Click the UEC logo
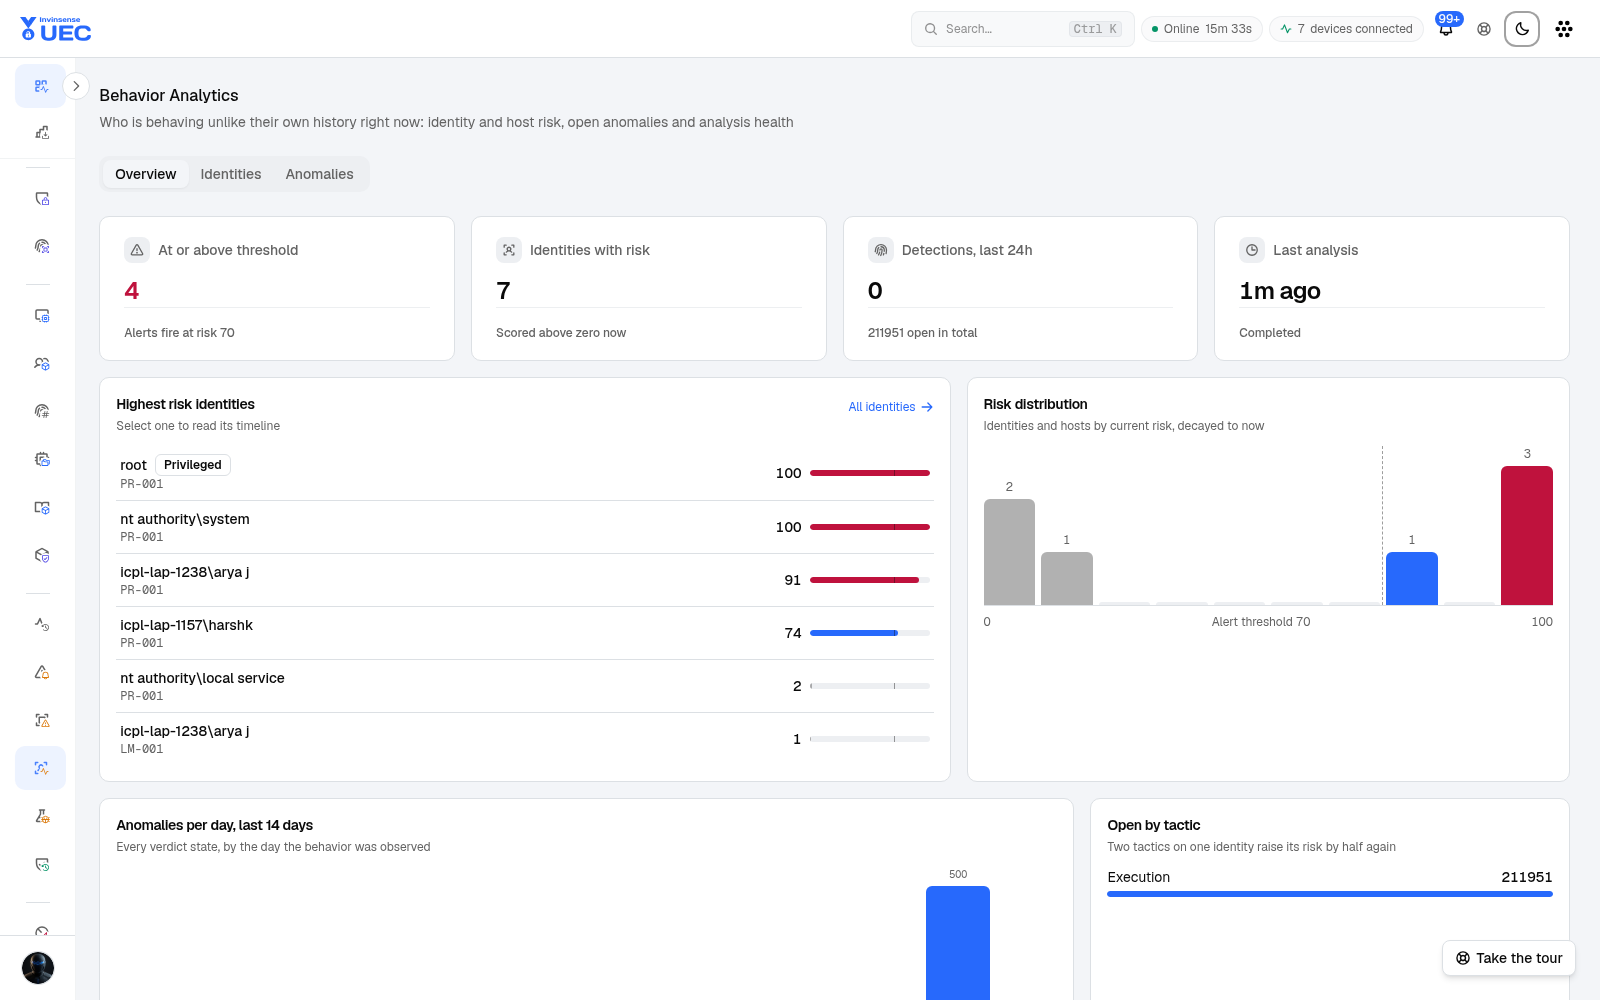 tap(56, 29)
